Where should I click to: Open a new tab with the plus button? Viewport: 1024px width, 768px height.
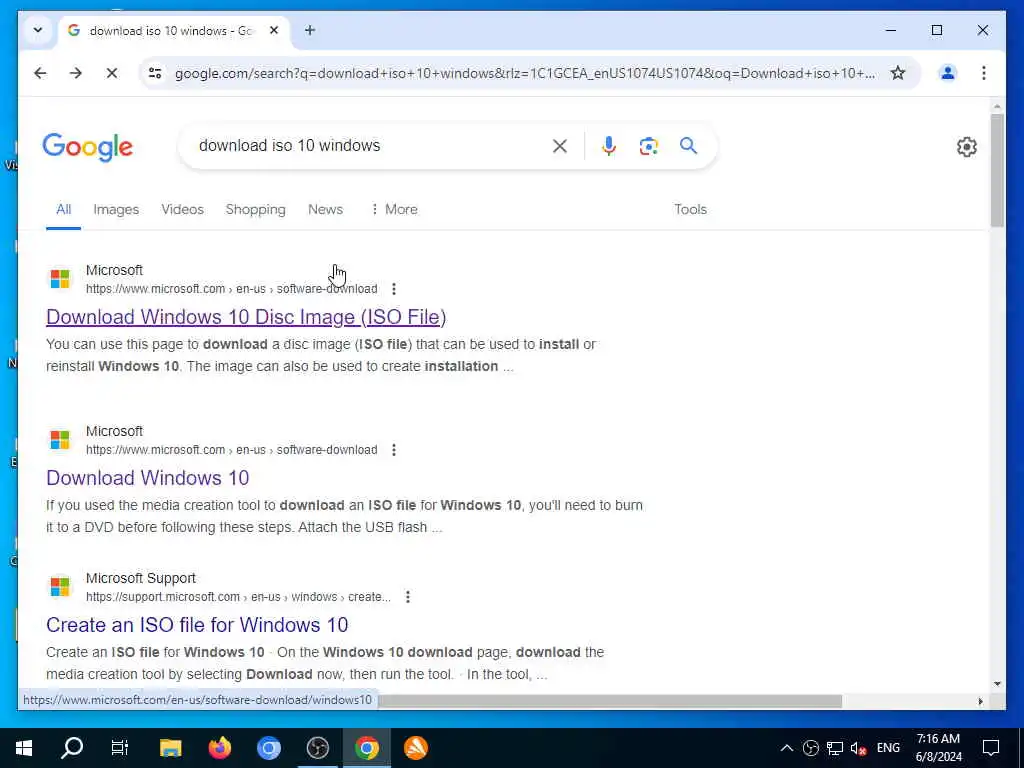coord(310,30)
